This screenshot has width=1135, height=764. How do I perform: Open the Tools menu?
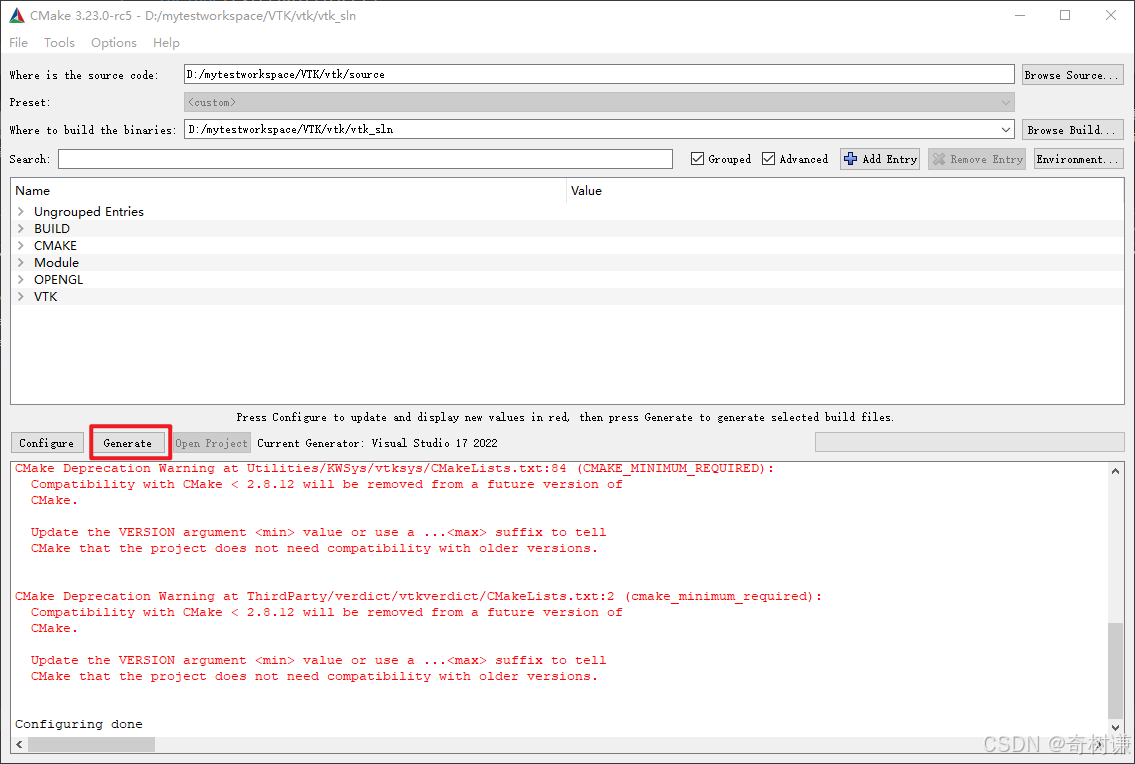(x=59, y=43)
